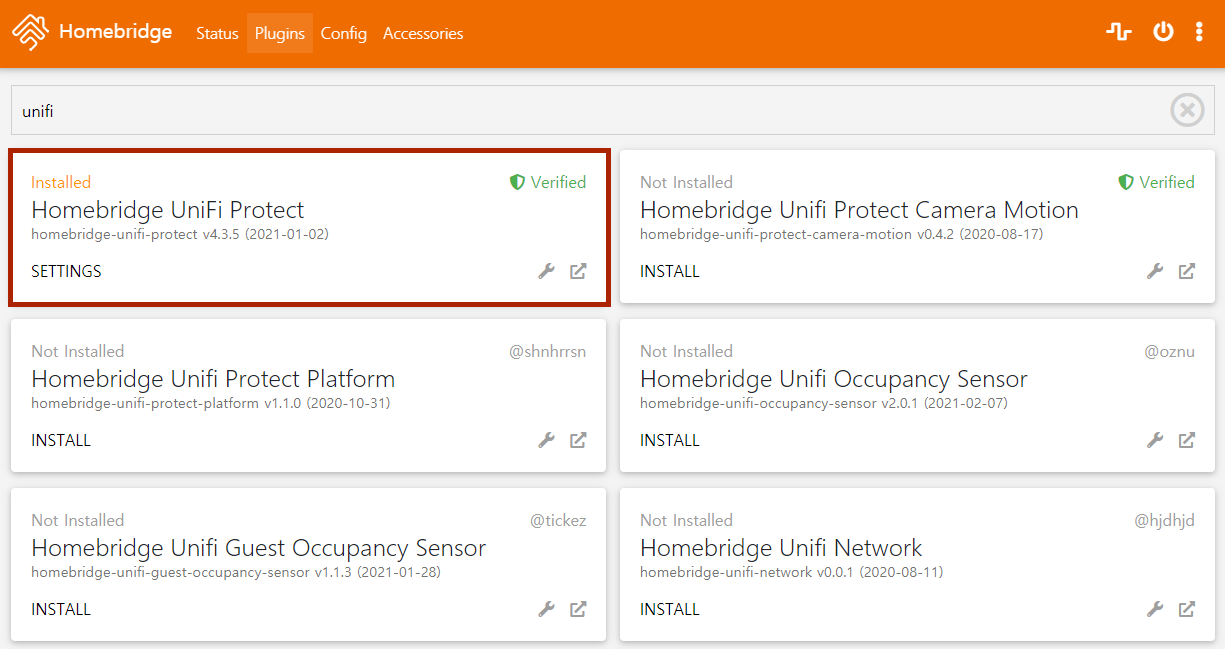Screen dimensions: 1225x649
Task: Clear the search field with X icon
Action: pyautogui.click(x=1187, y=110)
